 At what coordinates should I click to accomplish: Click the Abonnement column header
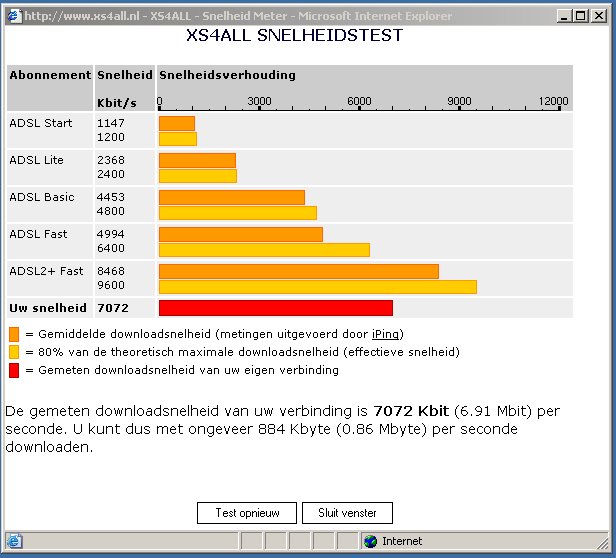[50, 75]
